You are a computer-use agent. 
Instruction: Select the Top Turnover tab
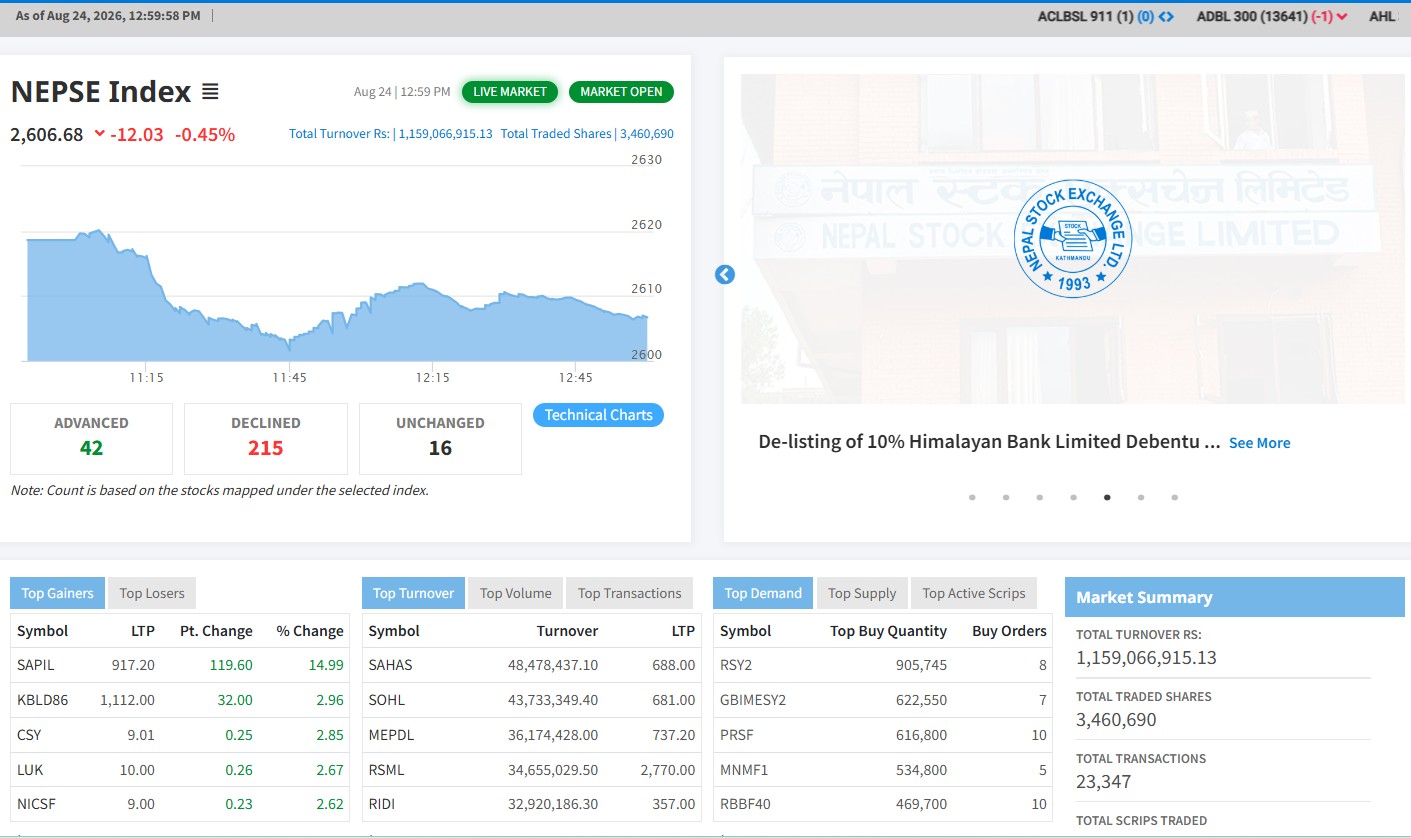[x=413, y=593]
